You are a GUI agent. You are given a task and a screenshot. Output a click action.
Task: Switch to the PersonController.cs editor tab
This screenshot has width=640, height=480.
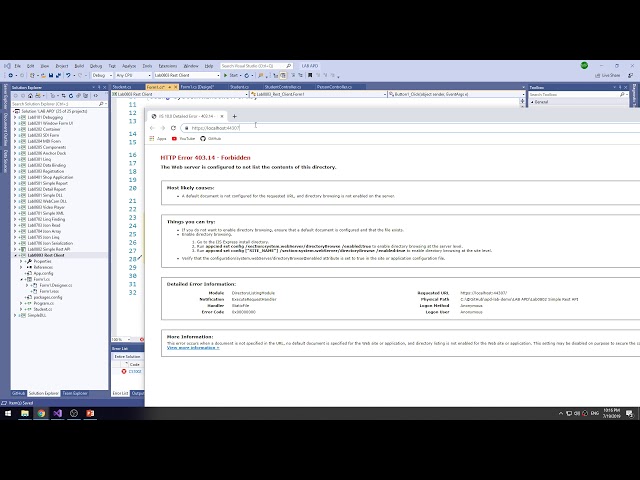coord(334,87)
